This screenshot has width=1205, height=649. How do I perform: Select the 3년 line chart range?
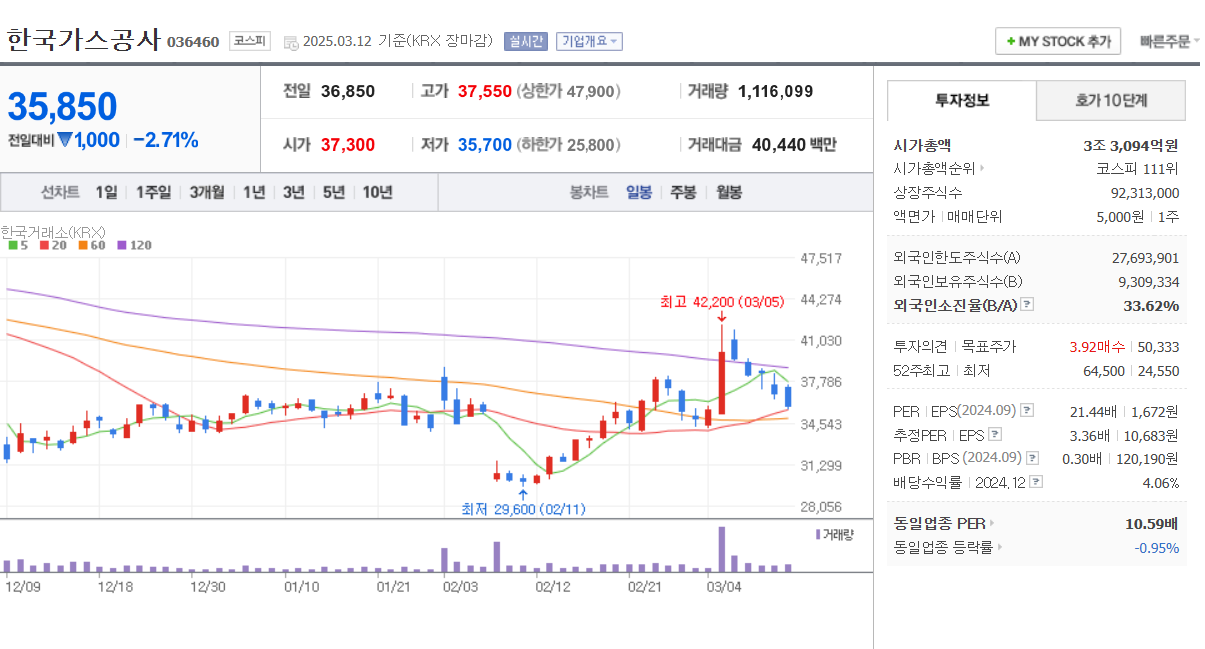pos(293,192)
